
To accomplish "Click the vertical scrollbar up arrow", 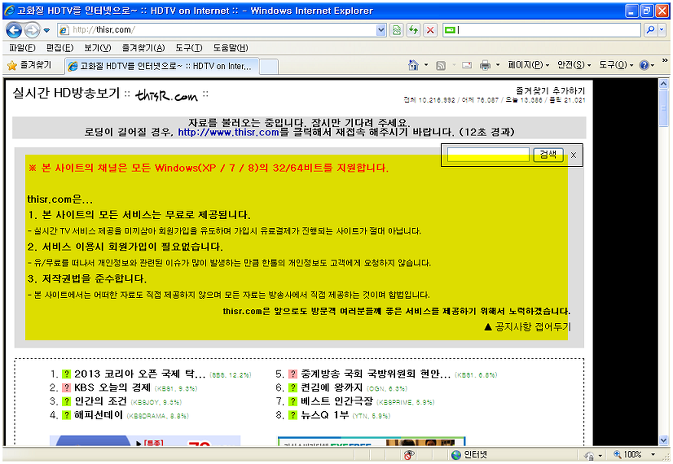I will (664, 84).
